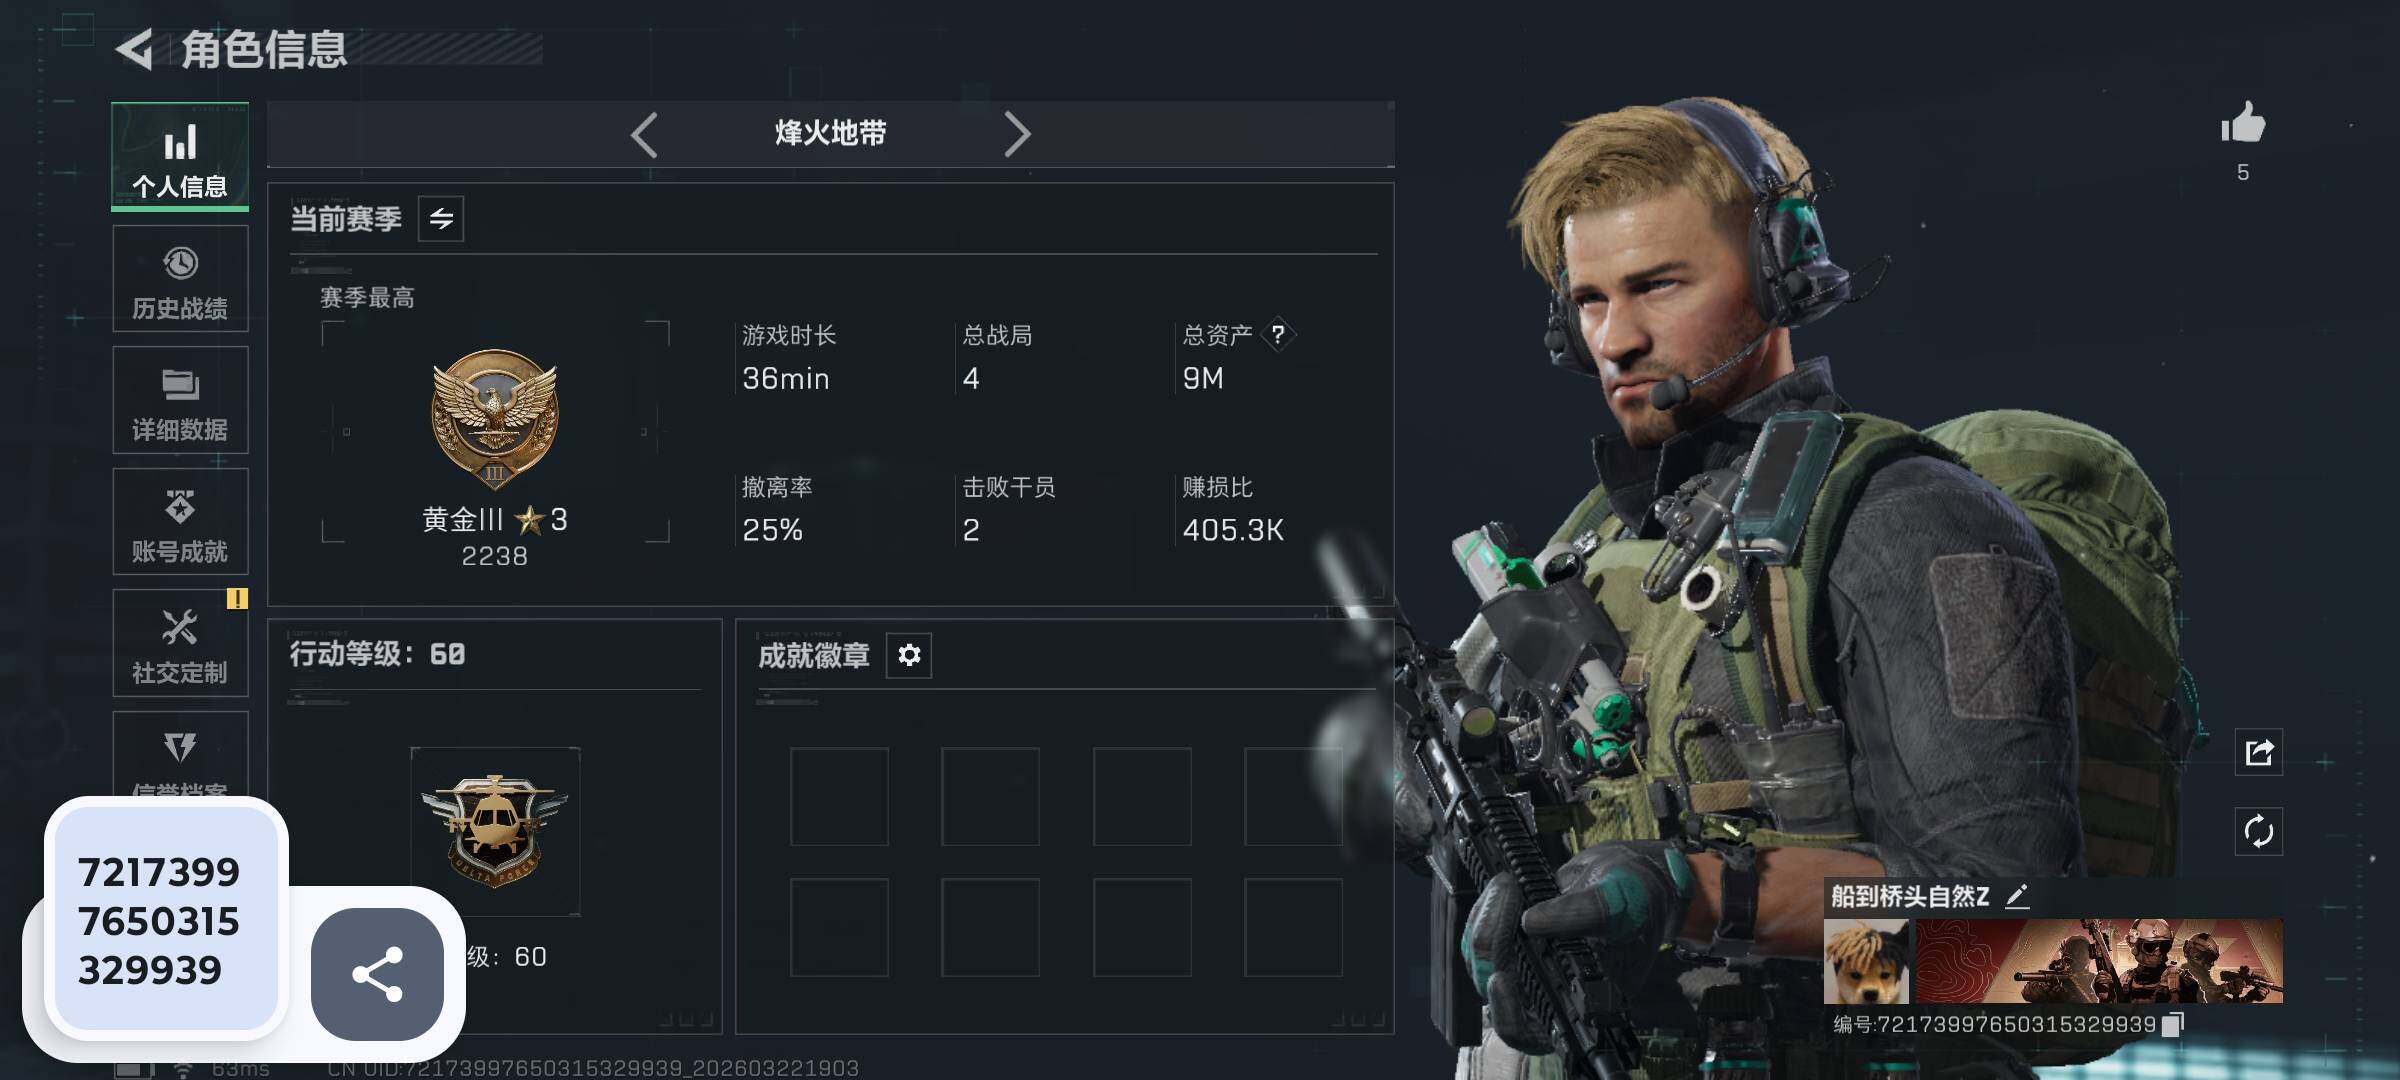Click the dog avatar thumbnail
This screenshot has height=1080, width=2400.
click(1866, 962)
